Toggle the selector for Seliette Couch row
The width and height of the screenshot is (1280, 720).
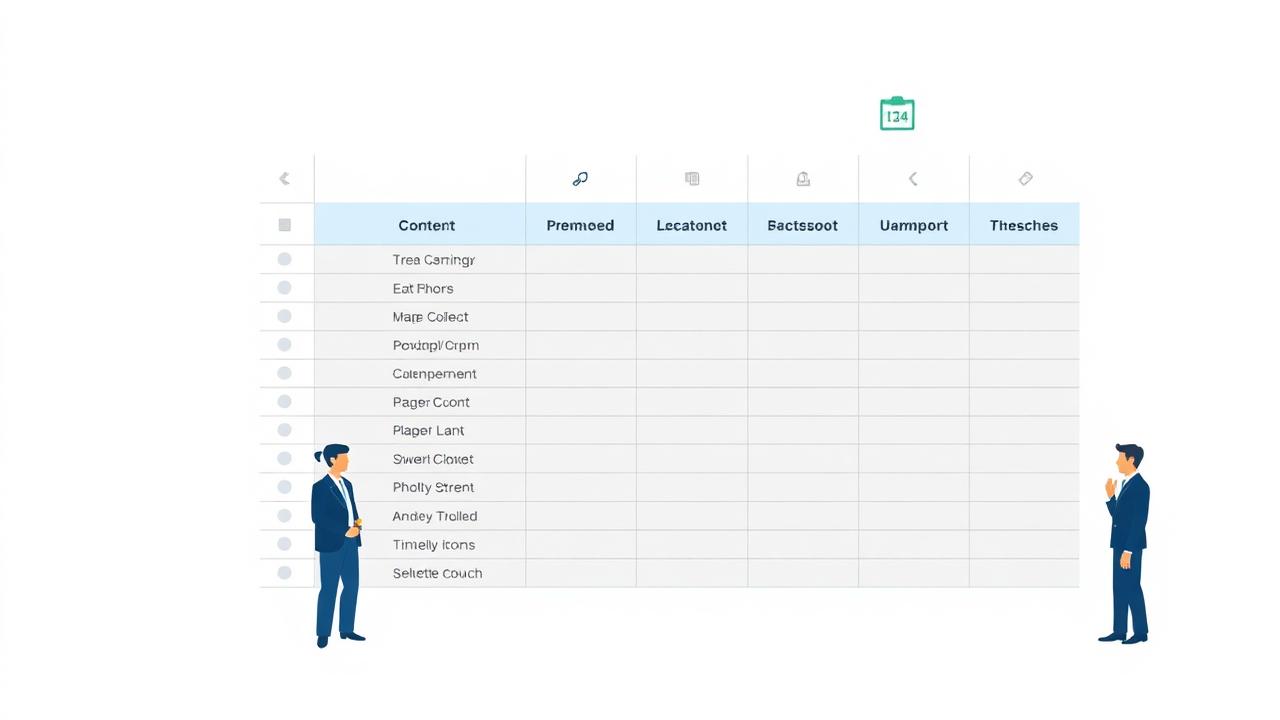click(284, 572)
